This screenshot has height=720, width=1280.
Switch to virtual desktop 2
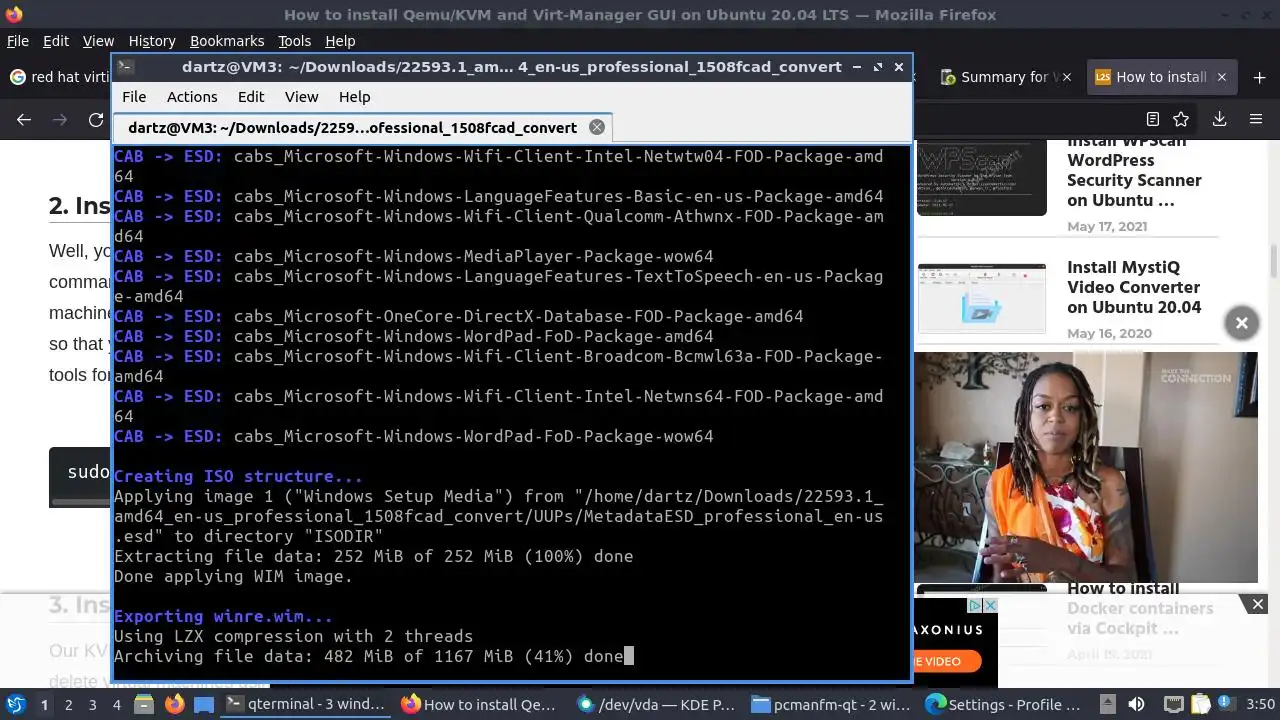(68, 704)
